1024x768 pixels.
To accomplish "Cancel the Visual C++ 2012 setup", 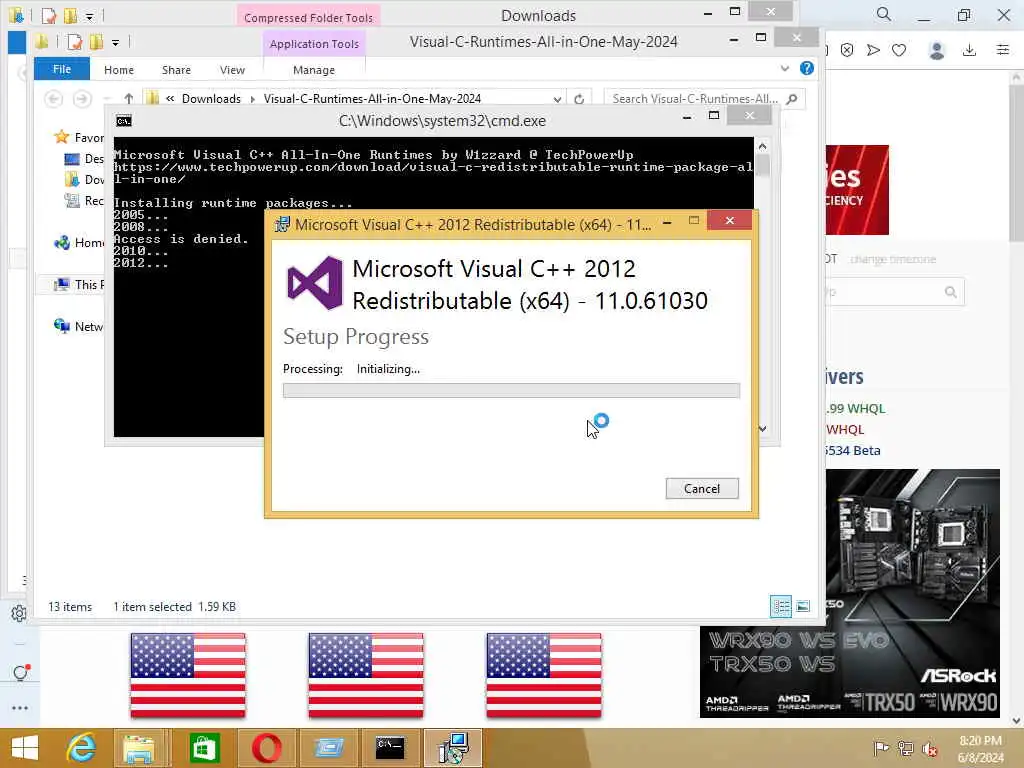I will (702, 488).
